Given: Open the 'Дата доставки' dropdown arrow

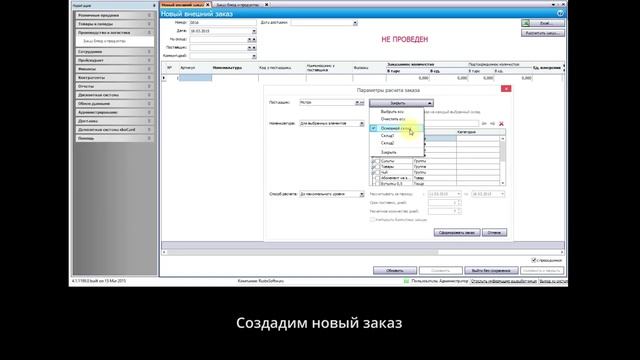Looking at the screenshot, I should [355, 23].
